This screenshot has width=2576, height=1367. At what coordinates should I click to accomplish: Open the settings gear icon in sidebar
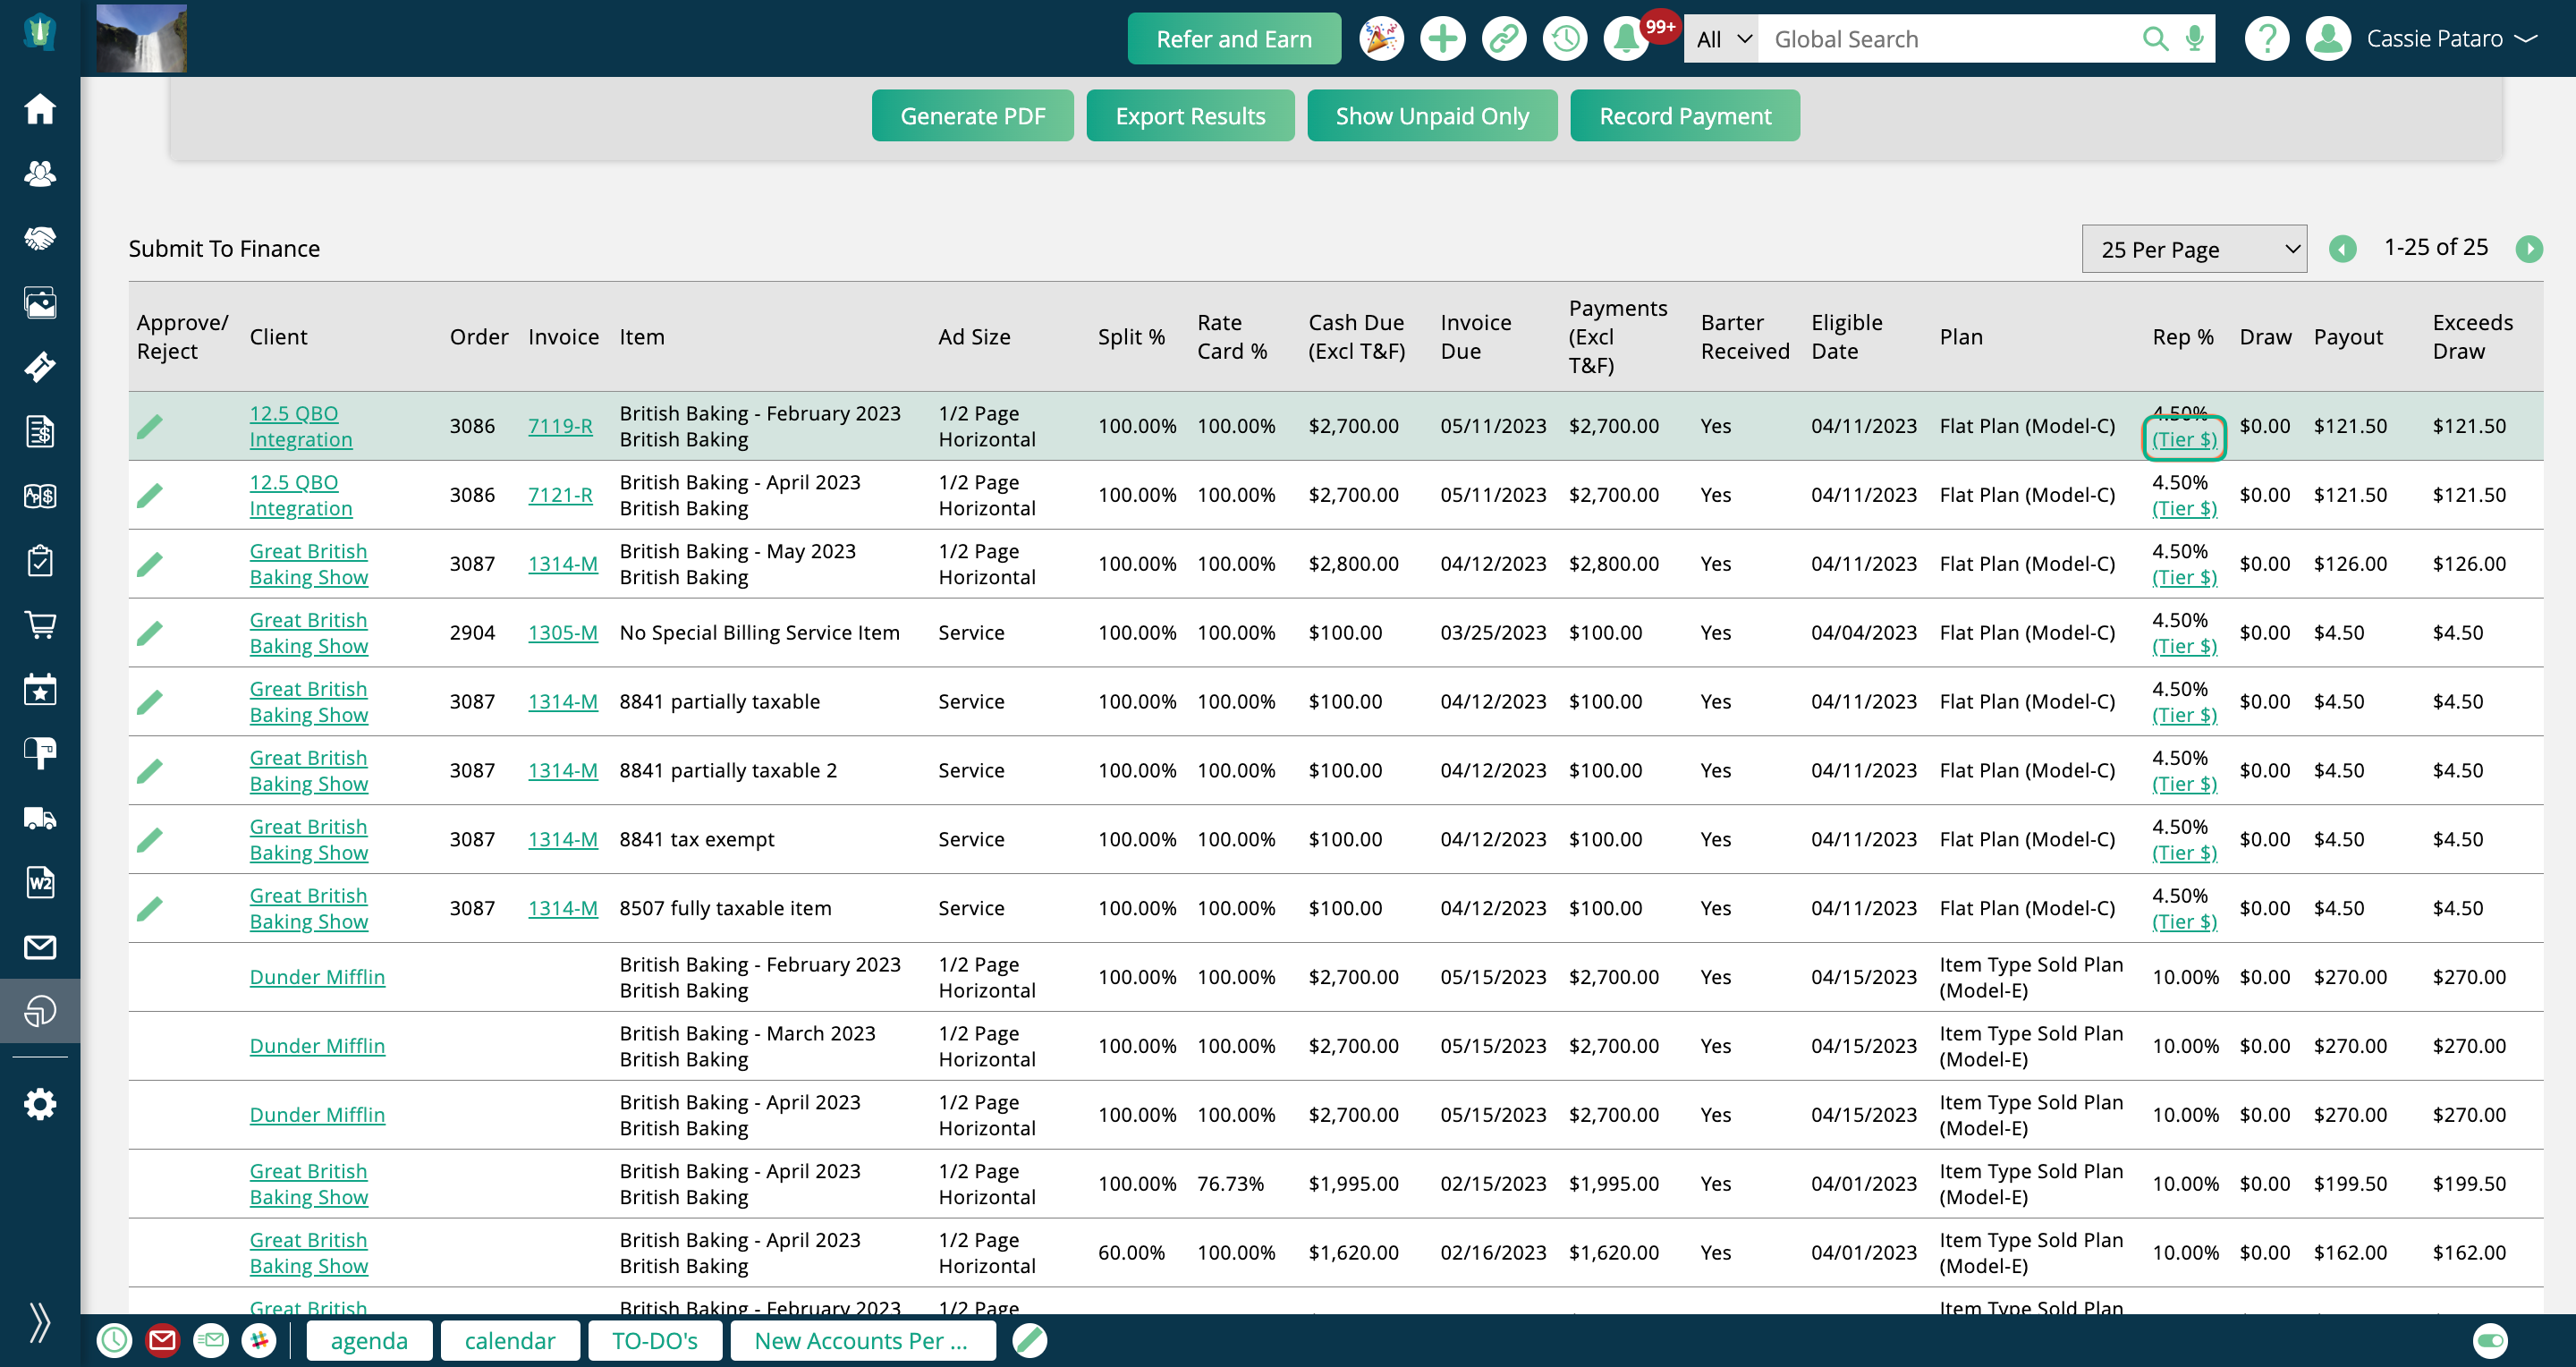(40, 1104)
